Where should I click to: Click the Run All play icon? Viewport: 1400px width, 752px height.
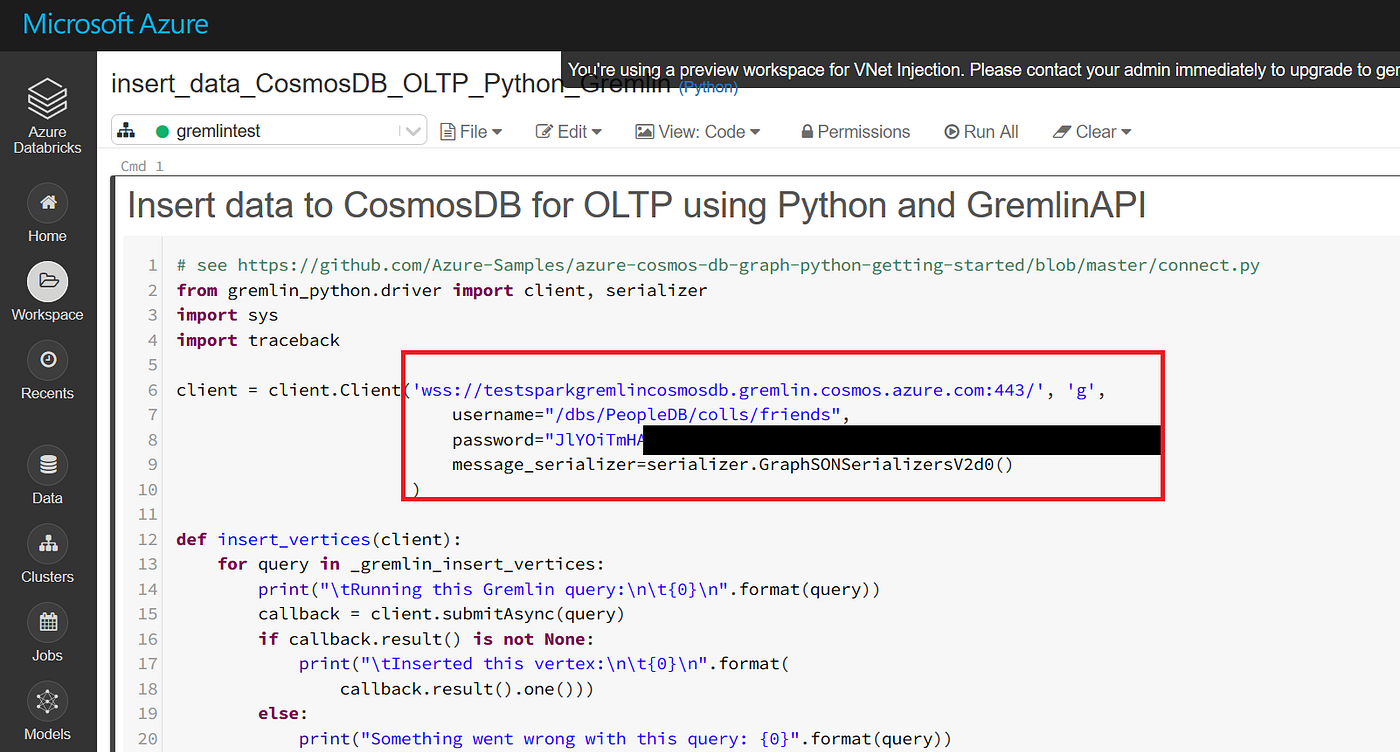coord(952,131)
